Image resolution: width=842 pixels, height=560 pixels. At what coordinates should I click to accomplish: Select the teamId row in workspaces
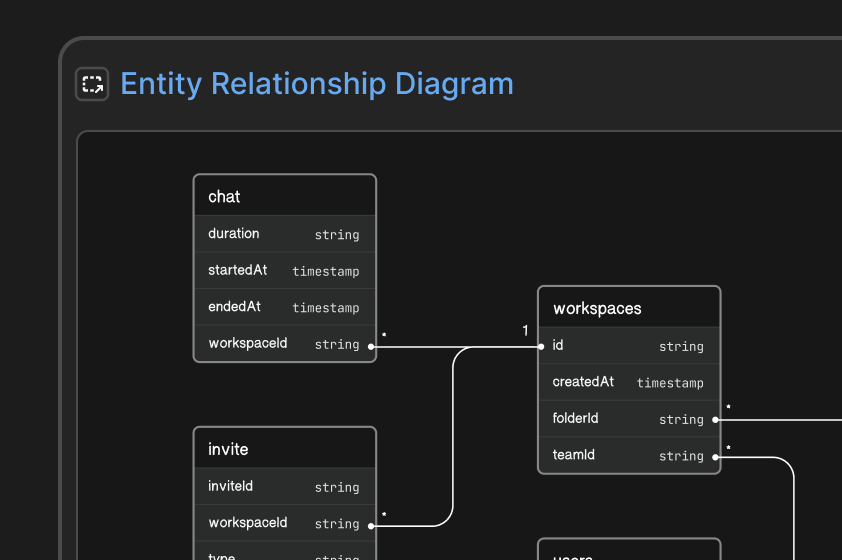pyautogui.click(x=629, y=455)
